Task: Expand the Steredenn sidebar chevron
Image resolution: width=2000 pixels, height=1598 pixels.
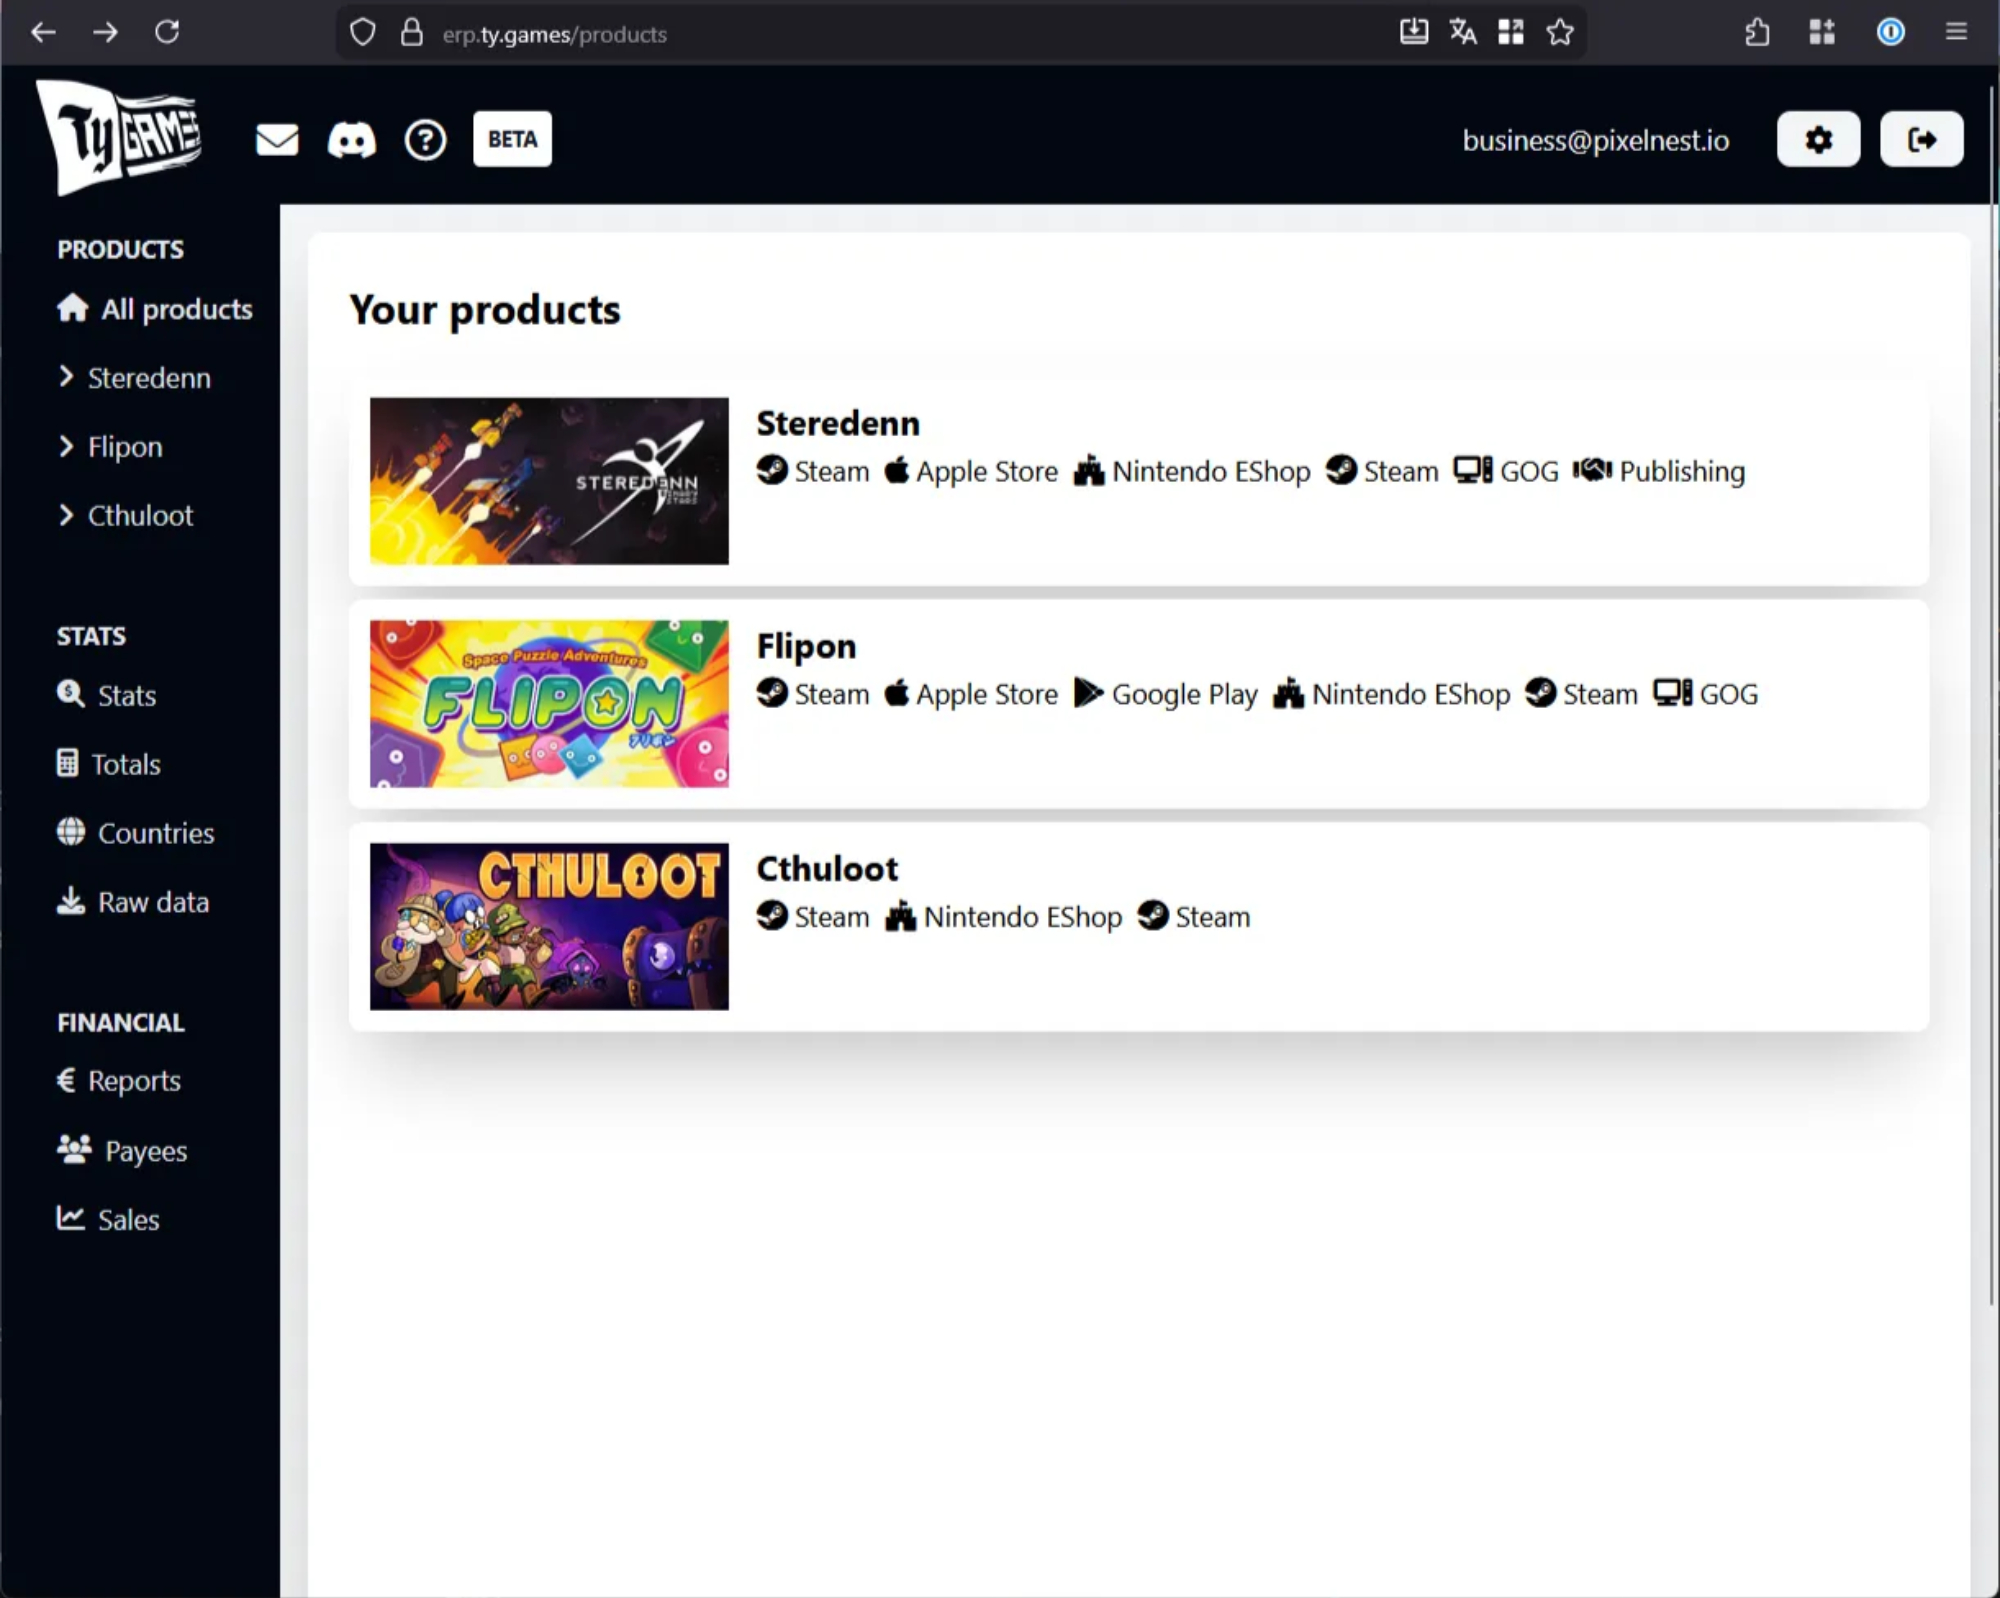Action: click(x=66, y=377)
